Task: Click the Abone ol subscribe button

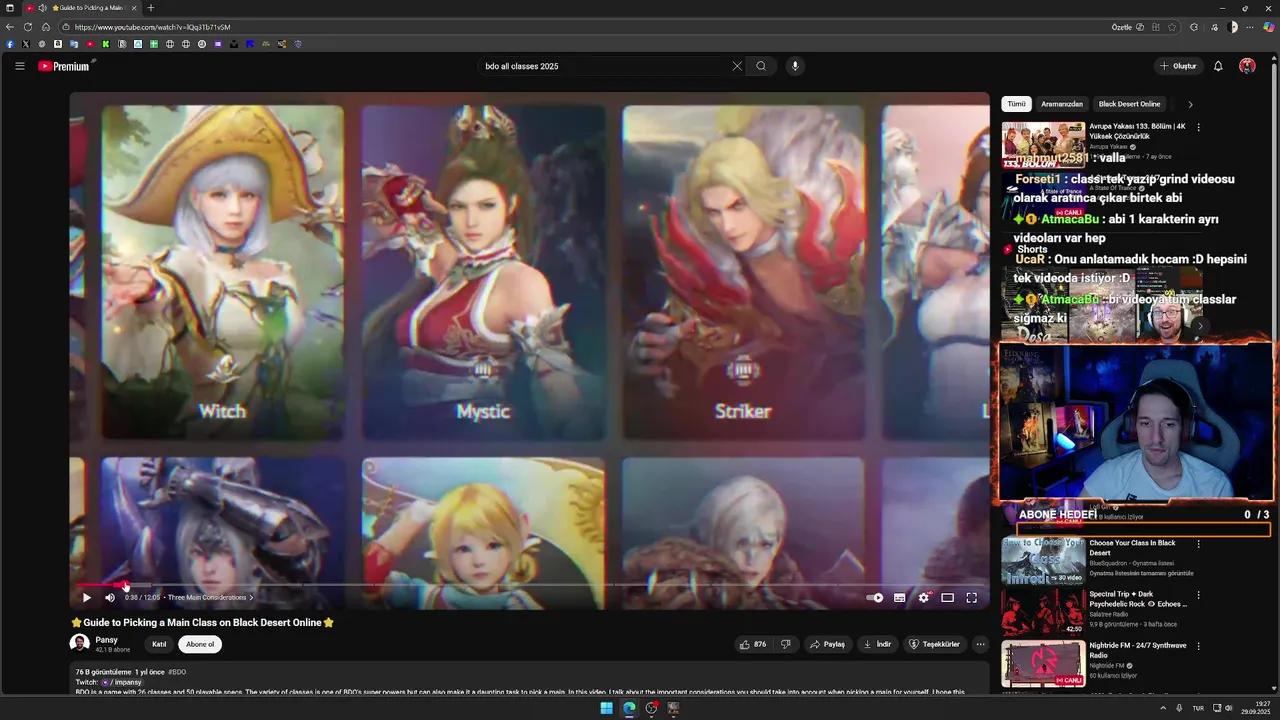Action: tap(200, 645)
